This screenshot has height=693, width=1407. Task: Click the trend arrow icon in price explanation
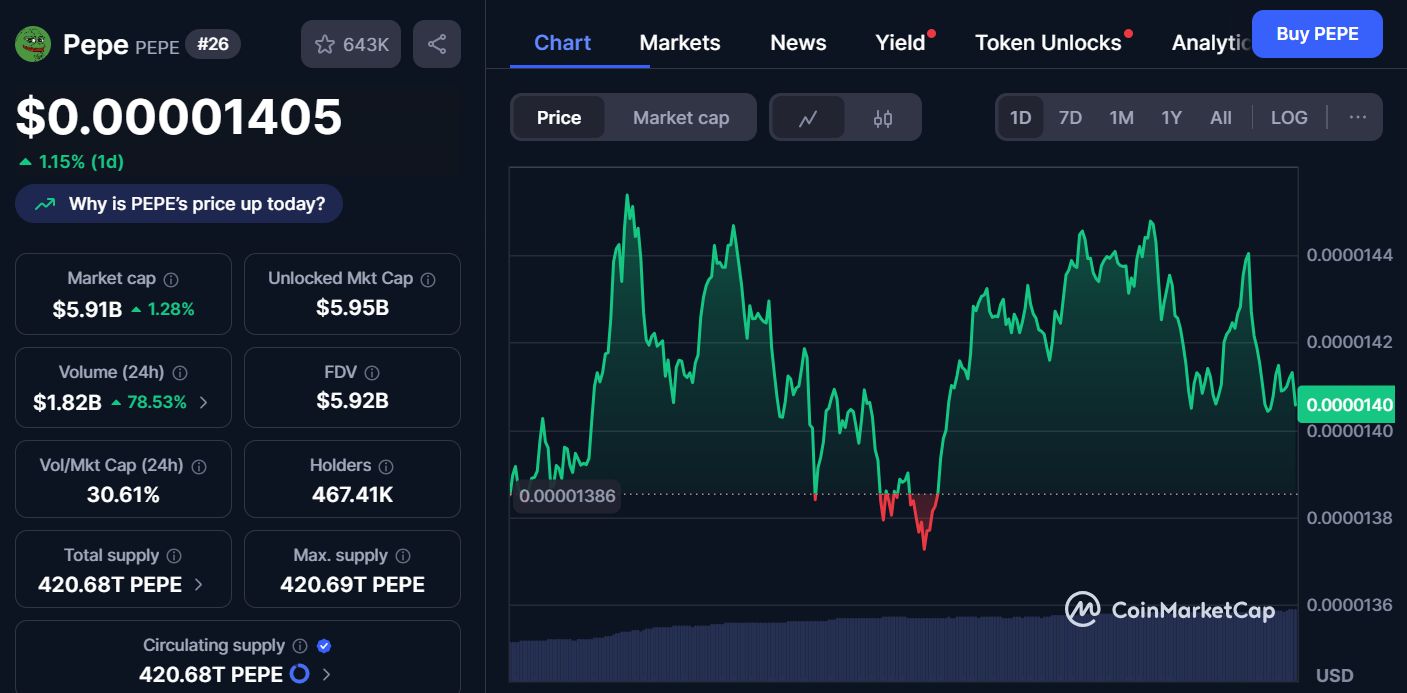45,204
